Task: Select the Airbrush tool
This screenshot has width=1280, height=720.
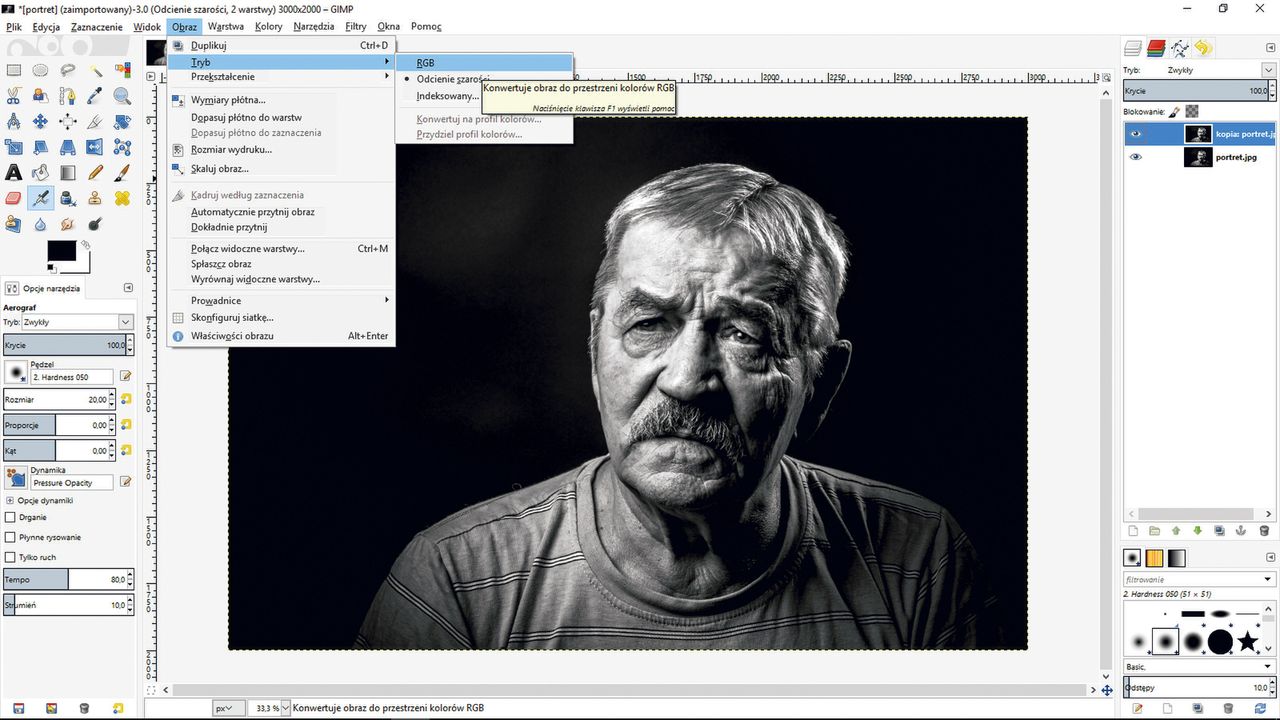Action: 40,198
